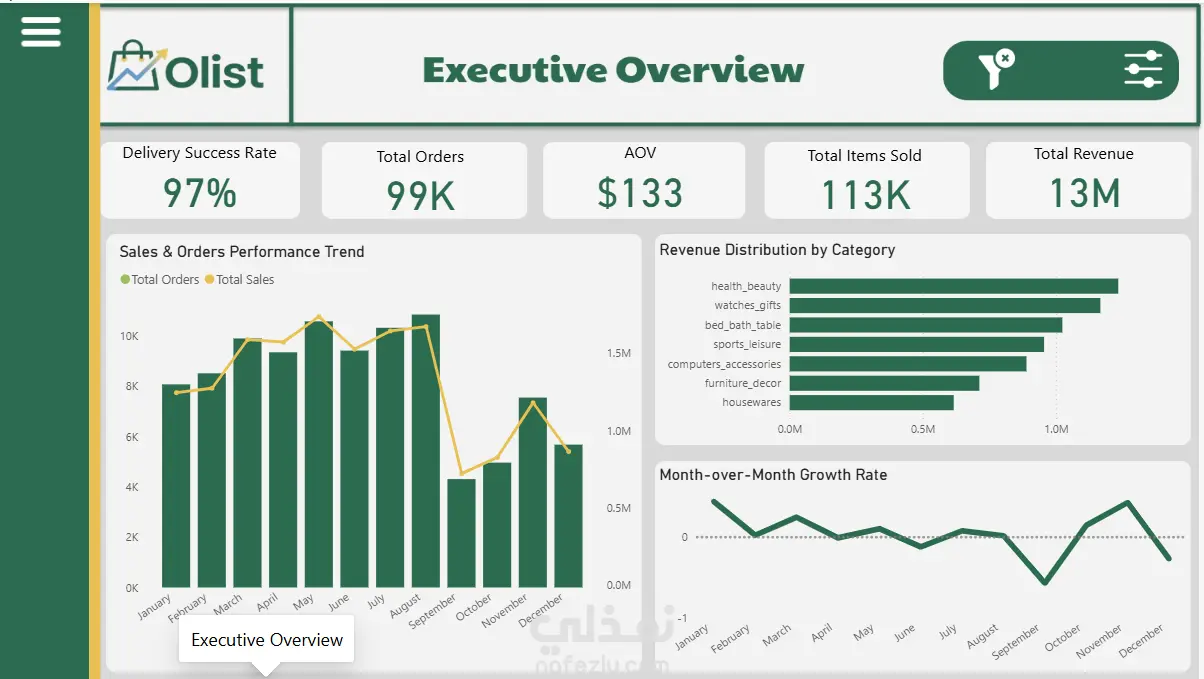
Task: Select the September orders bar
Action: (x=461, y=533)
